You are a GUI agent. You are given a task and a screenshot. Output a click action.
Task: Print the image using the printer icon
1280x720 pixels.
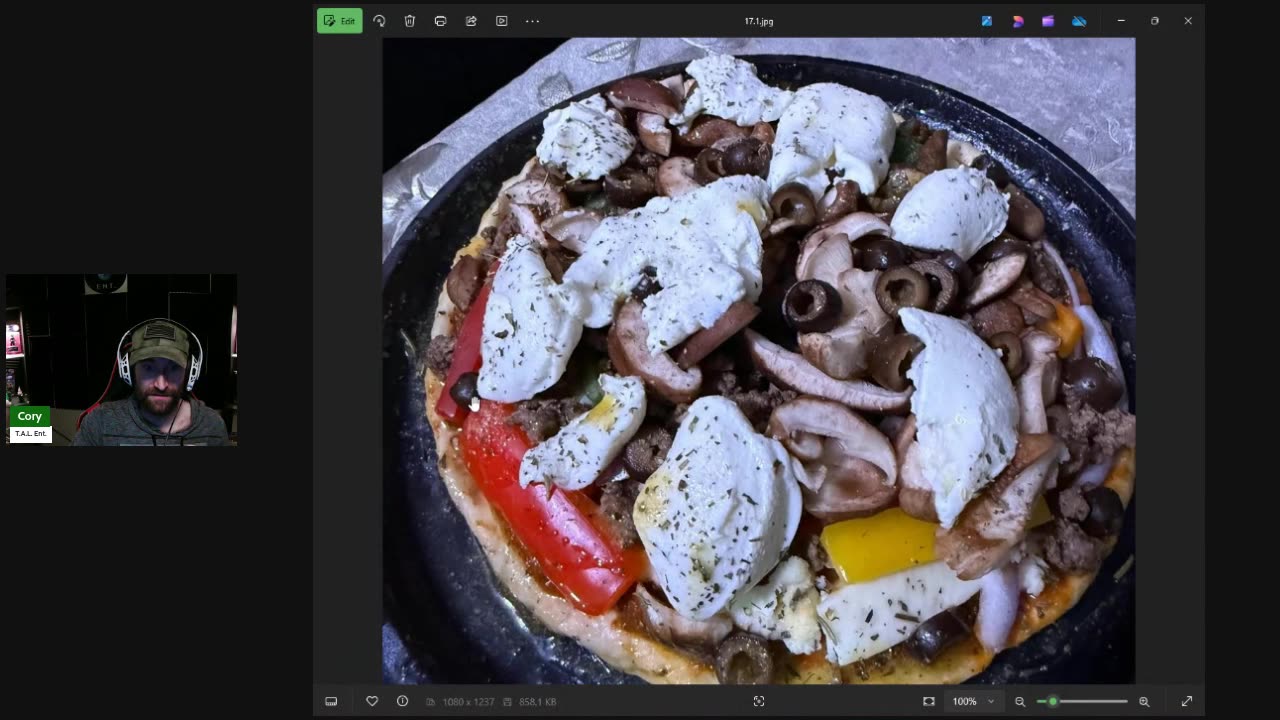tap(440, 21)
